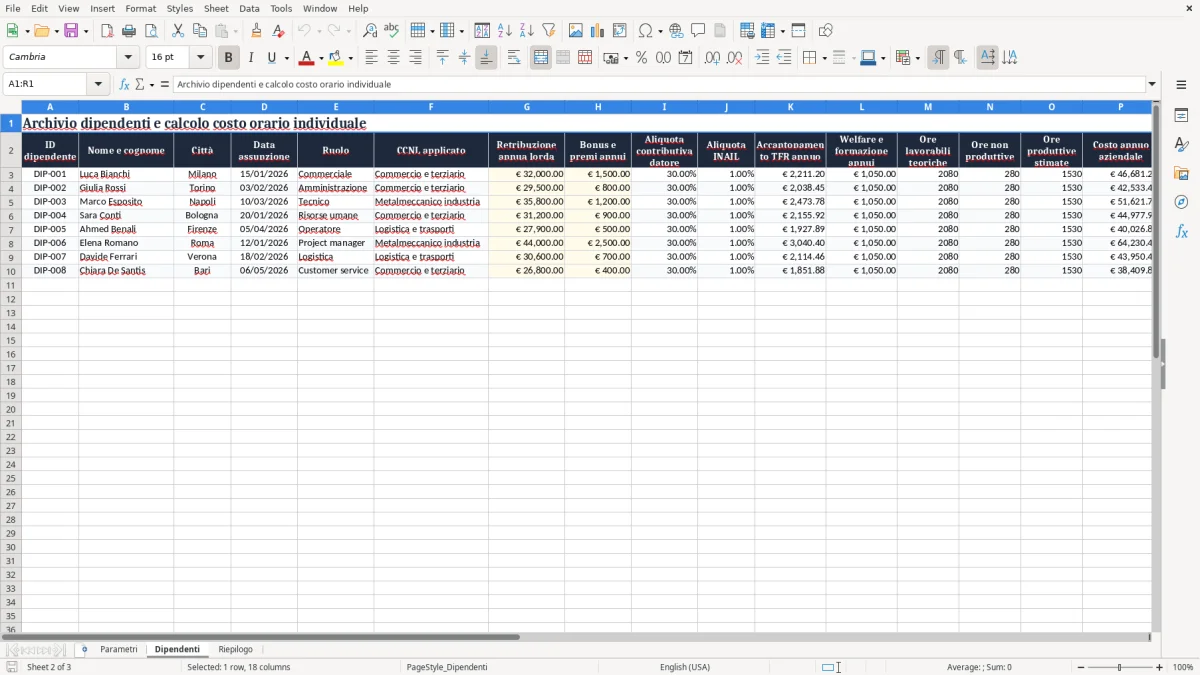Open the Draw functions shapes icon
This screenshot has height=675, width=1200.
tap(826, 31)
